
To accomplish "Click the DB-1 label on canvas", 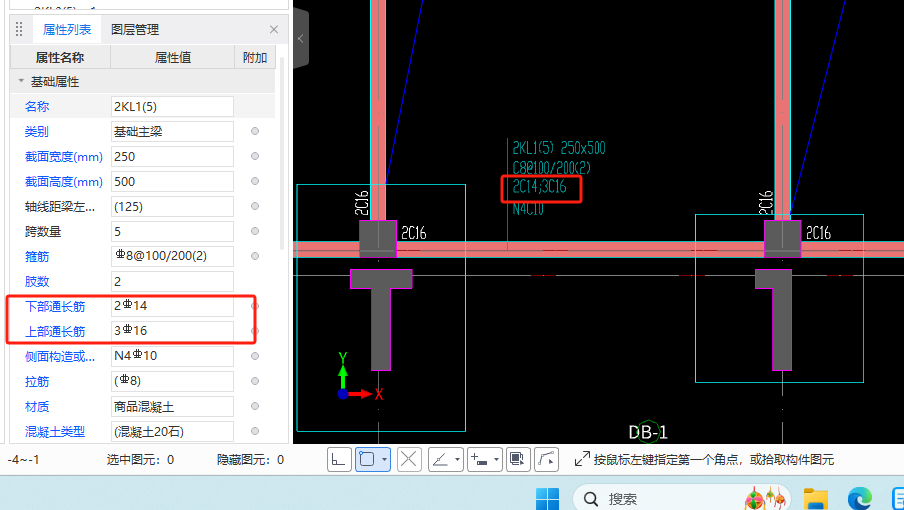I will [648, 432].
